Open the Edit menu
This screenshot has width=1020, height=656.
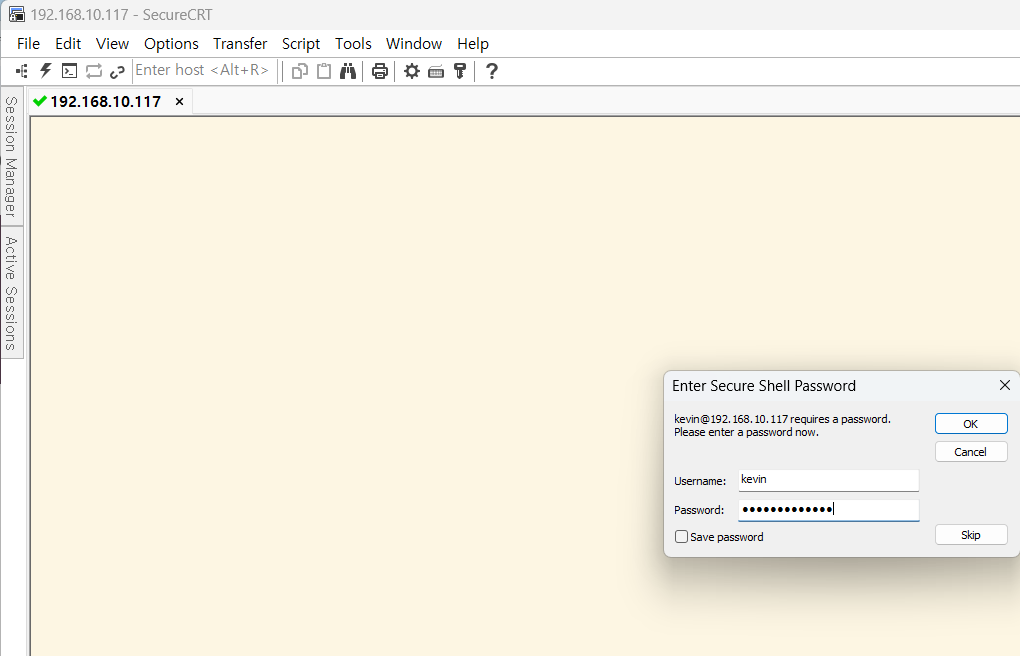68,44
